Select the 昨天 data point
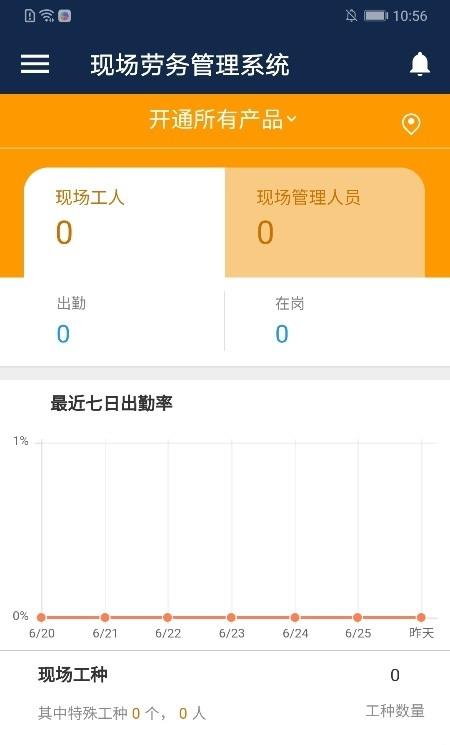Viewport: 450px width, 745px height. click(x=421, y=617)
